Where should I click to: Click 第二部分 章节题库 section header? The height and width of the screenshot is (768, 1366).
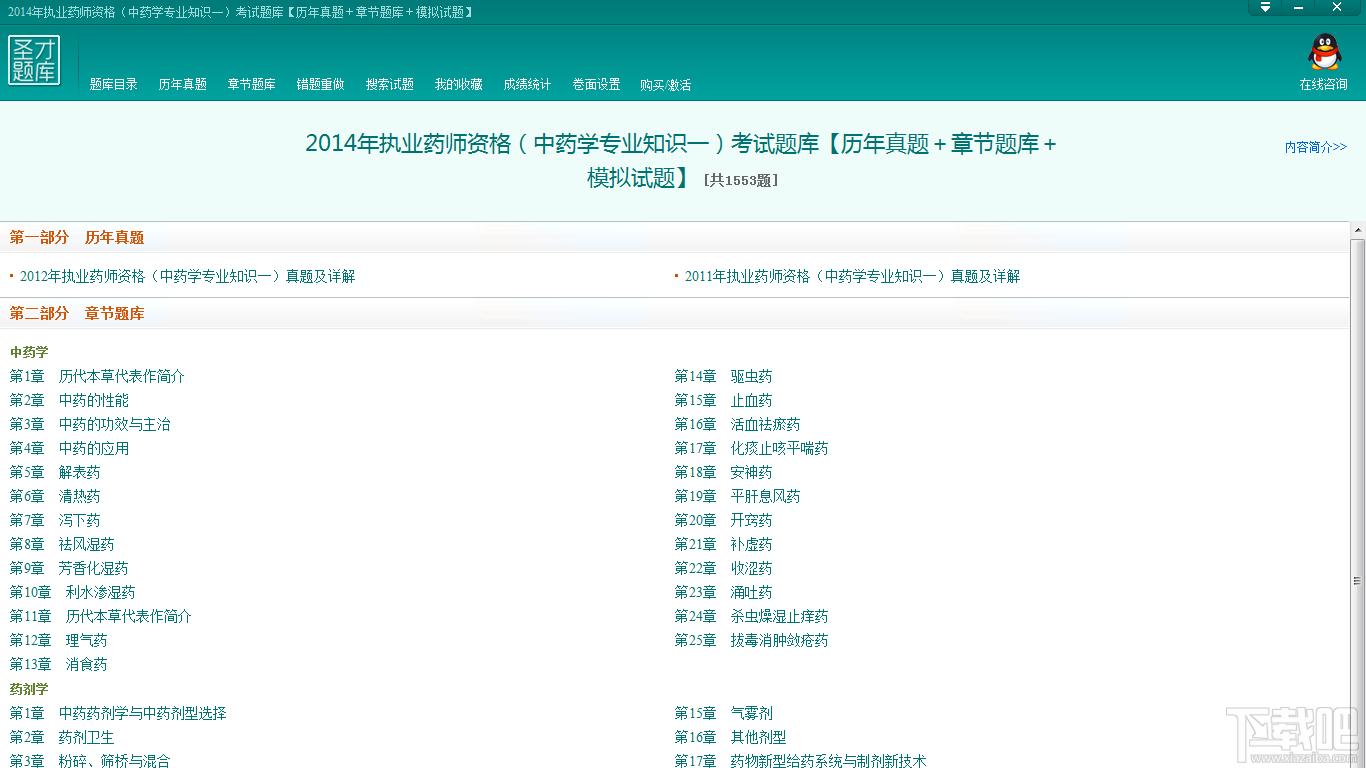pyautogui.click(x=77, y=313)
